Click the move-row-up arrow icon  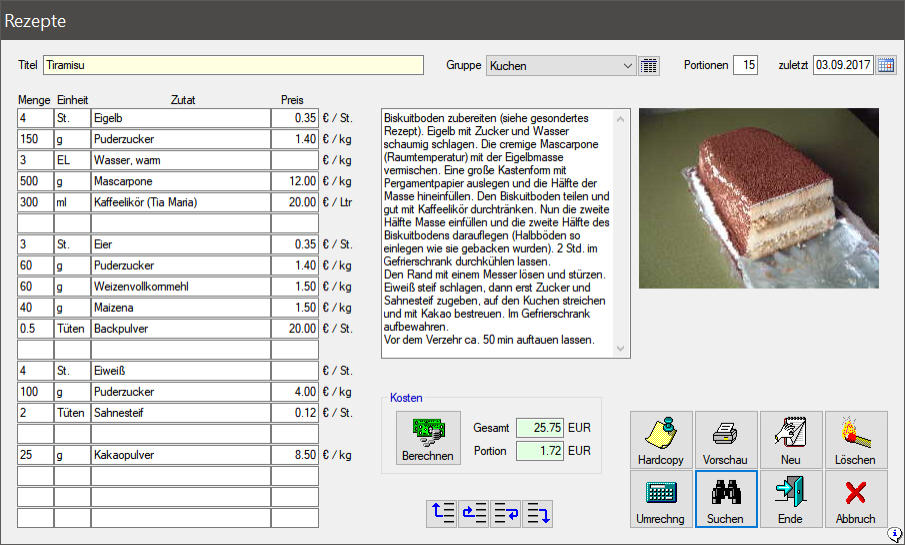442,514
